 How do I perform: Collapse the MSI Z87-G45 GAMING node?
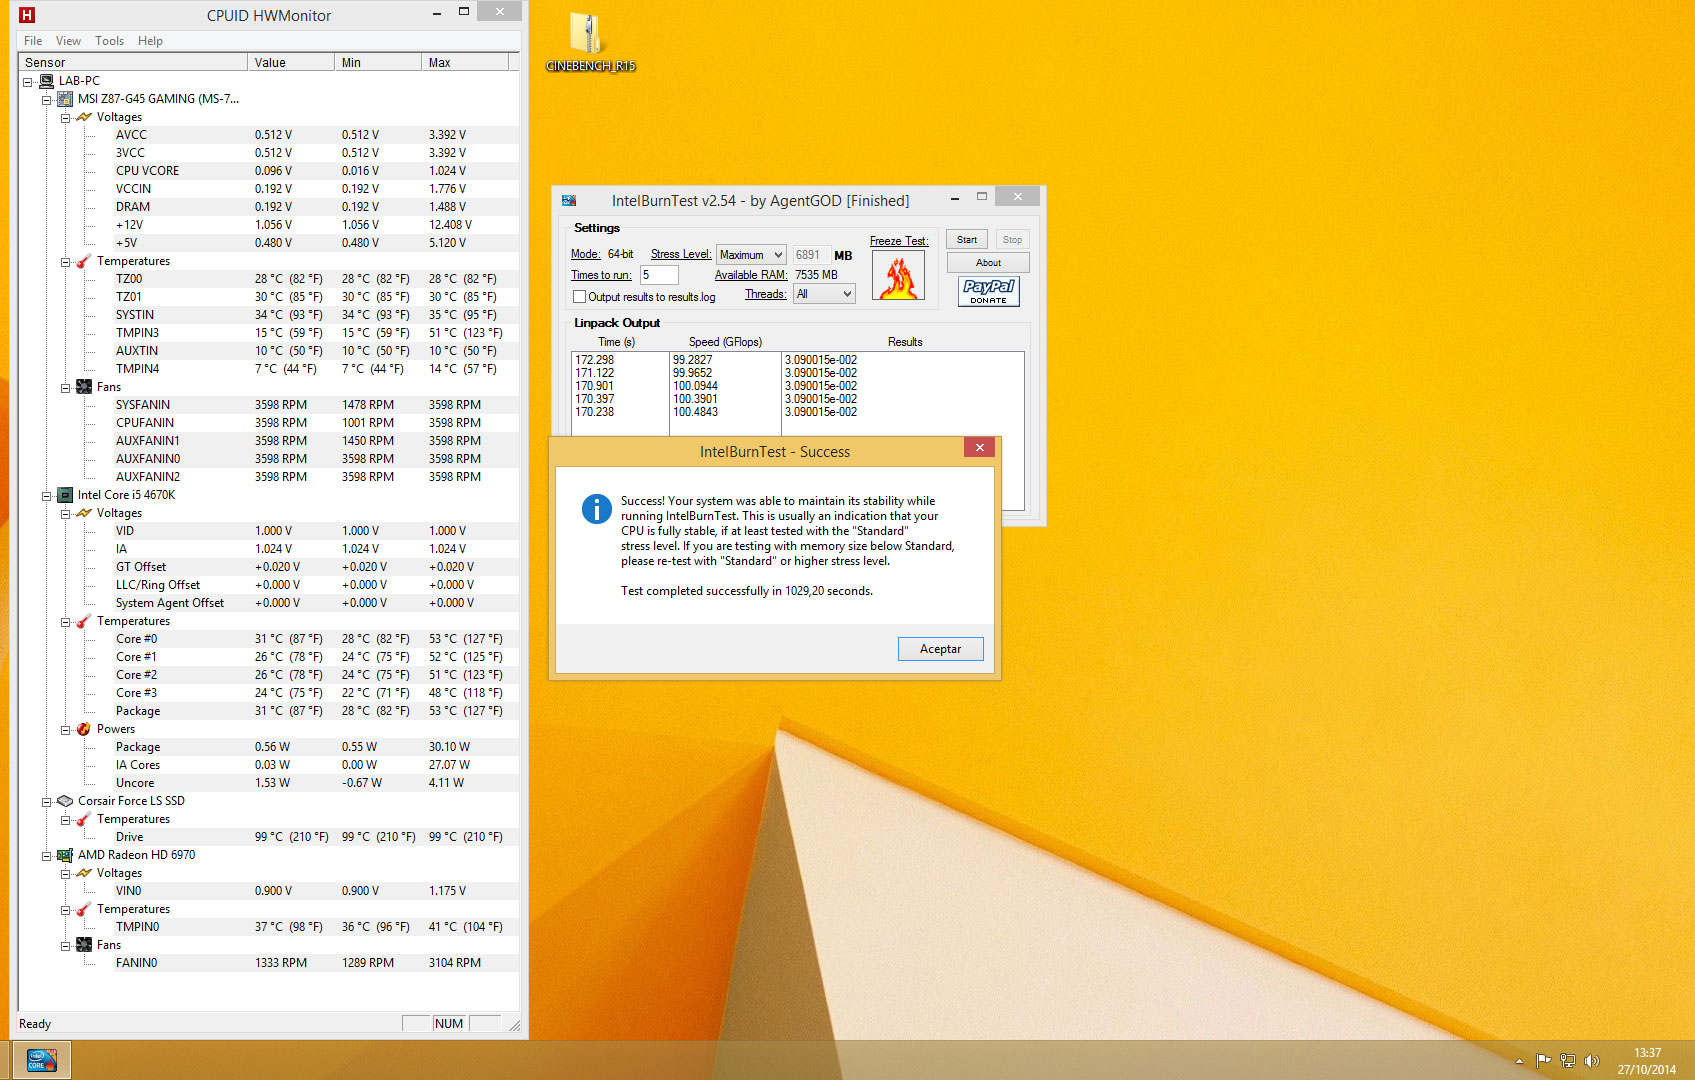click(x=46, y=100)
